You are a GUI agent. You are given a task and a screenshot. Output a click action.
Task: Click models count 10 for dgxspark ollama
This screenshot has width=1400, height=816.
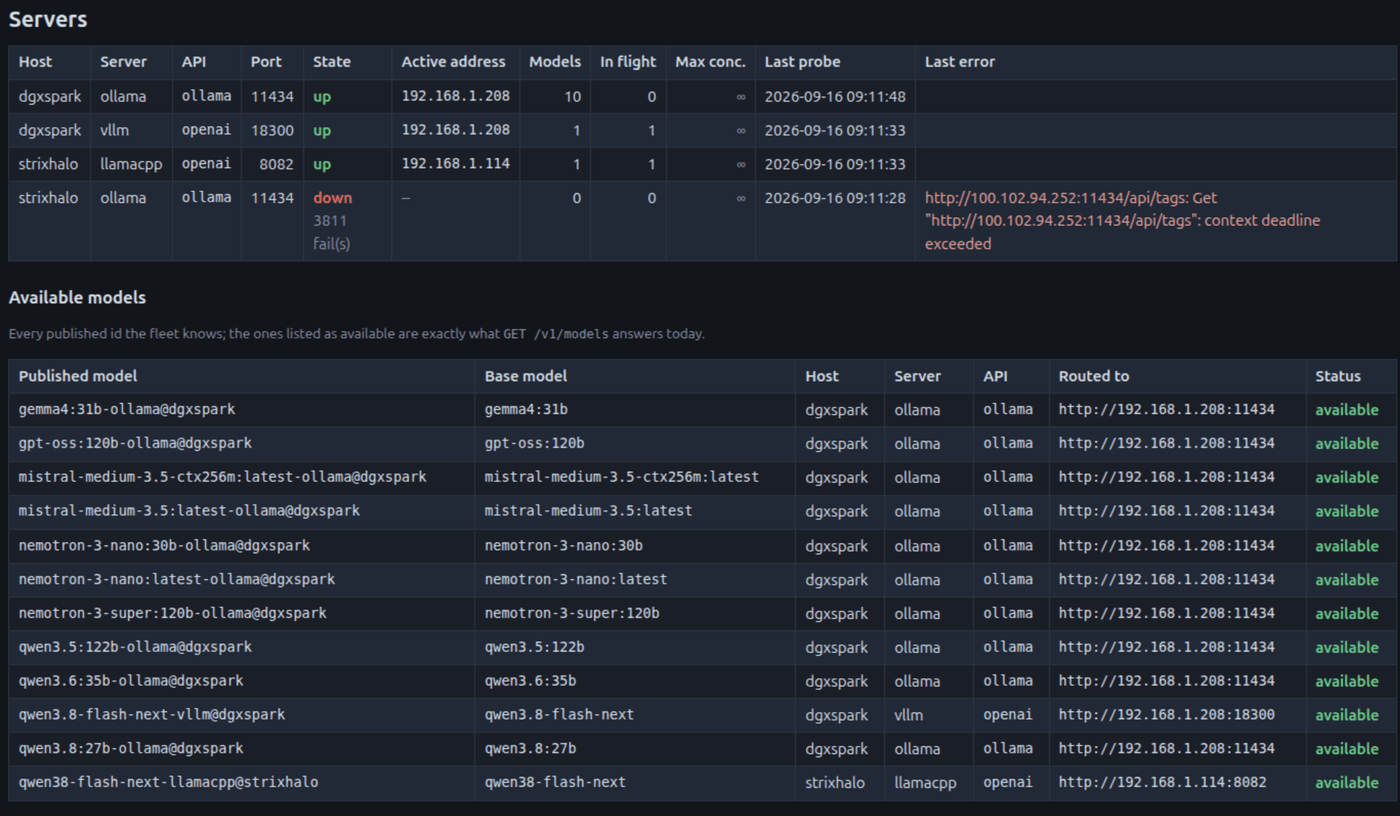pos(572,97)
